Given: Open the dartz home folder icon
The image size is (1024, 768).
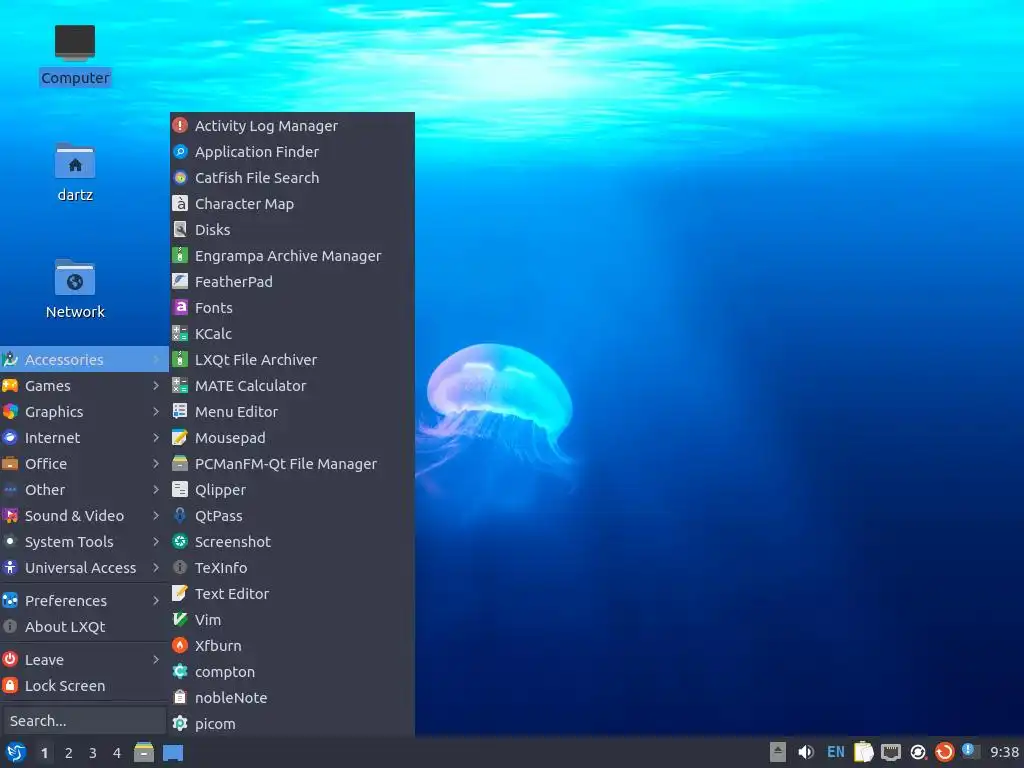Looking at the screenshot, I should pos(74,161).
